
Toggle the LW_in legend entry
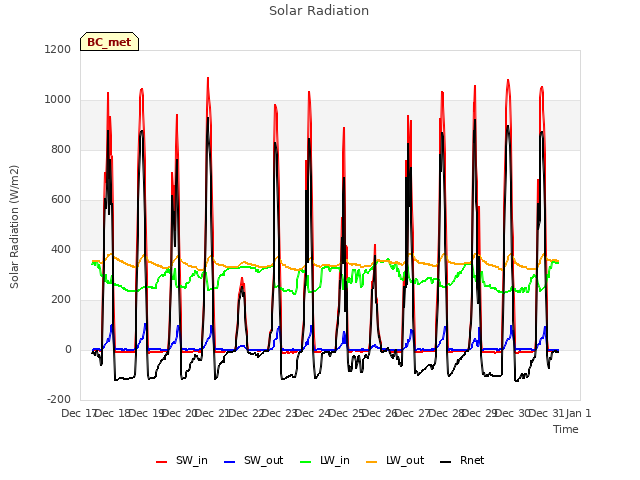coord(325,461)
